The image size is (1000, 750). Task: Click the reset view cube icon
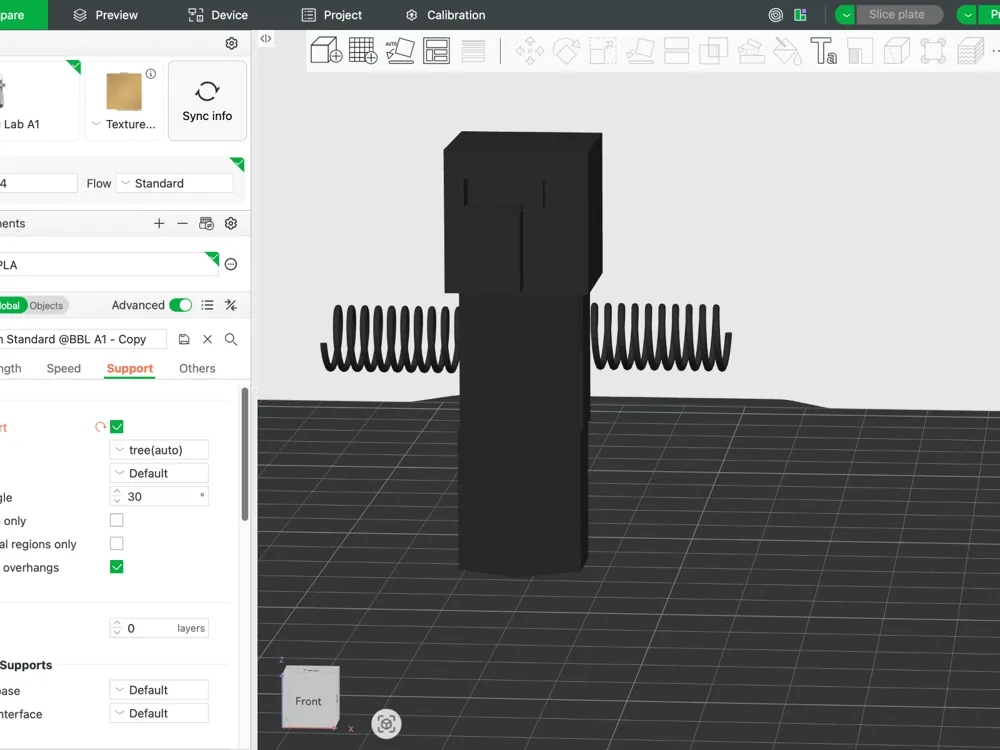coord(386,724)
